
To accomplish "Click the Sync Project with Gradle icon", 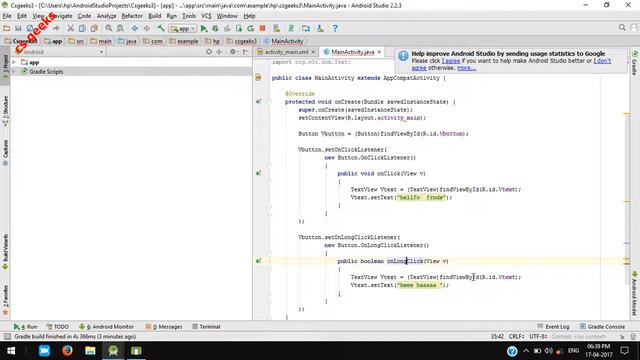I will tap(291, 28).
